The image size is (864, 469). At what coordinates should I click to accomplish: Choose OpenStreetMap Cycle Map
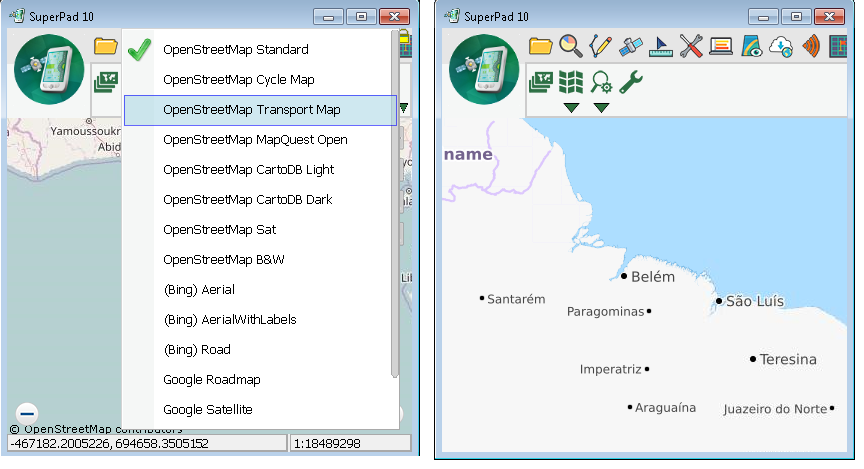click(260, 80)
